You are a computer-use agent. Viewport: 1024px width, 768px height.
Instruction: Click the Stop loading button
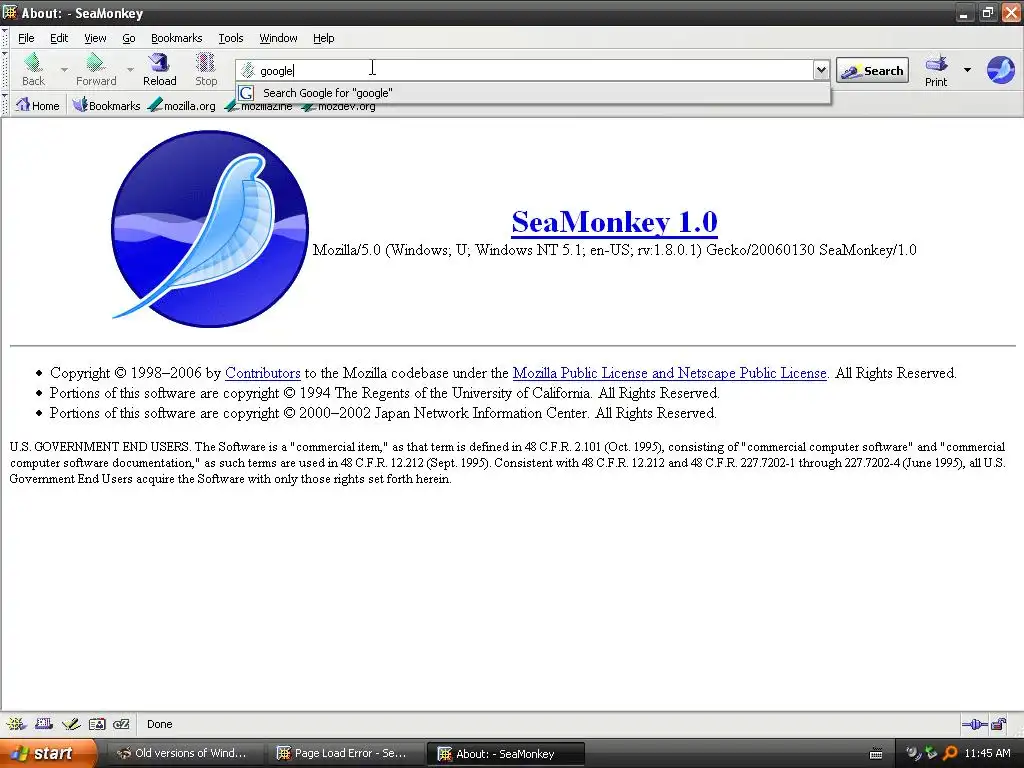click(206, 69)
